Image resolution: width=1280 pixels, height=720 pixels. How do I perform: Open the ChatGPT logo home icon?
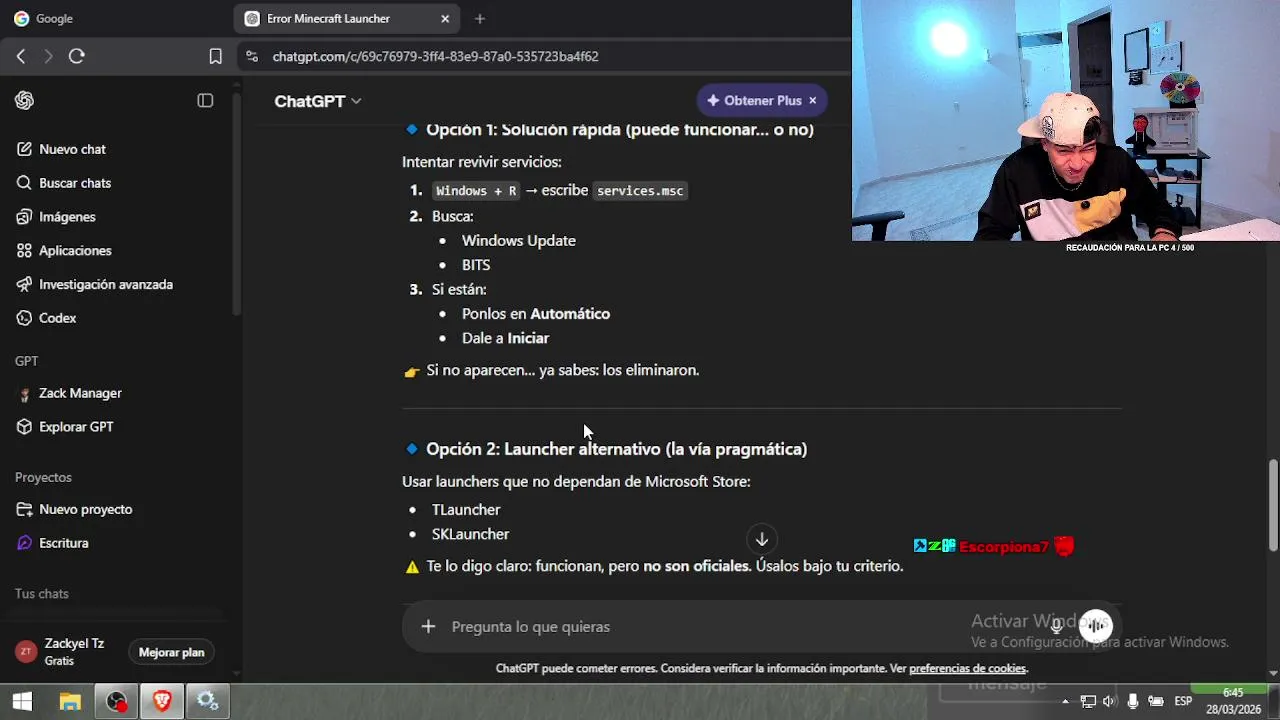click(x=24, y=101)
